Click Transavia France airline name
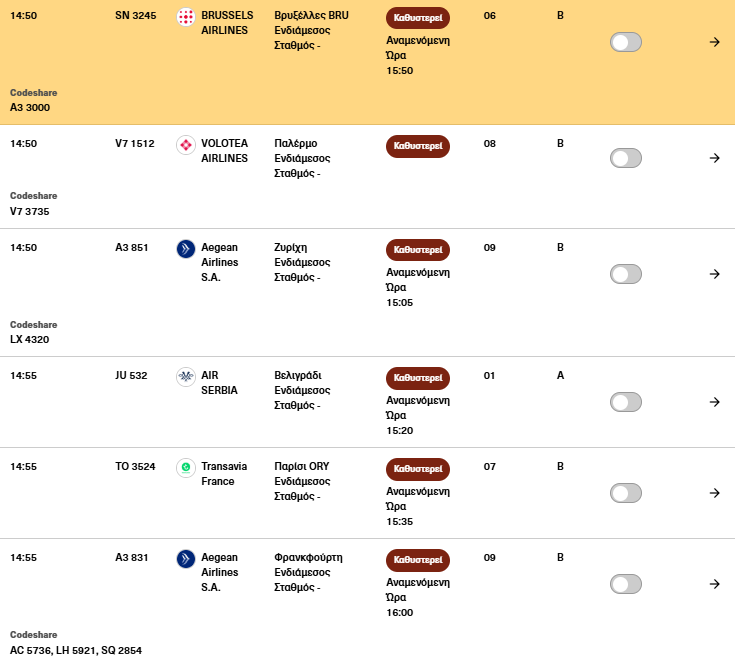Image resolution: width=744 pixels, height=668 pixels. point(224,474)
